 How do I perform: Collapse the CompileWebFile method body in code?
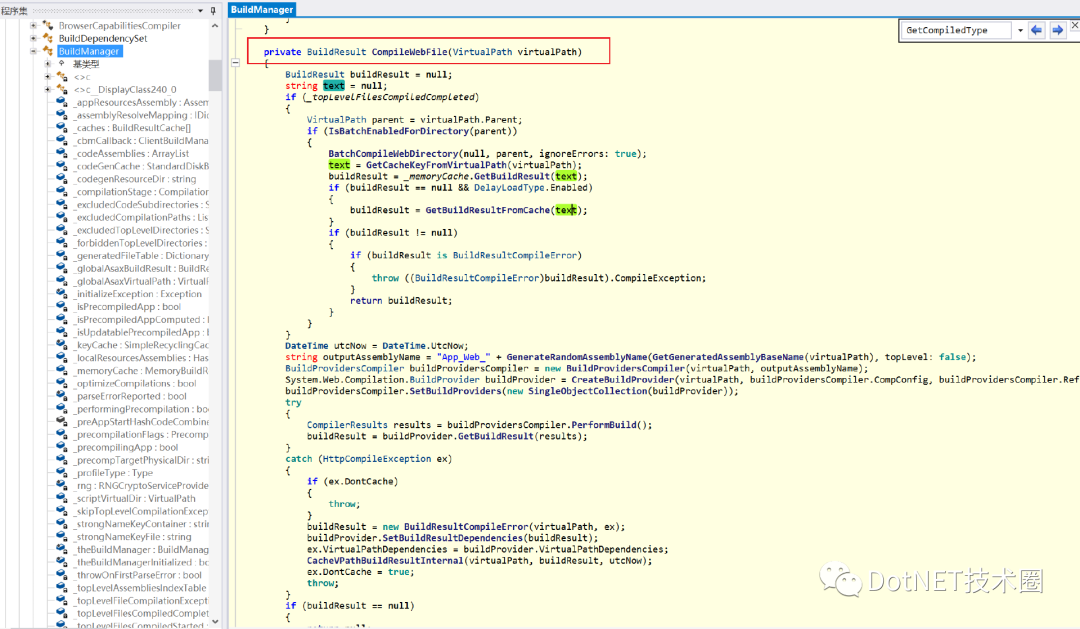[235, 63]
